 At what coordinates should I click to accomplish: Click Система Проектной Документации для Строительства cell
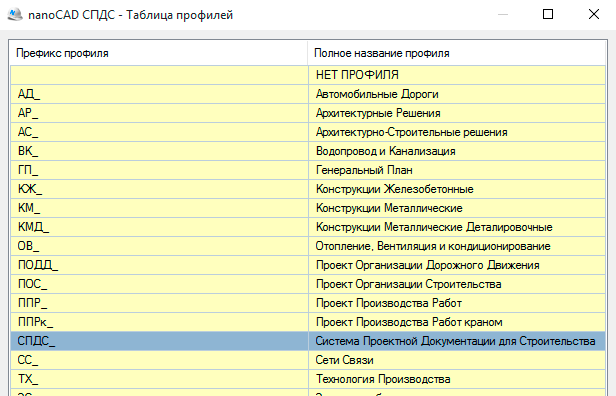[457, 341]
